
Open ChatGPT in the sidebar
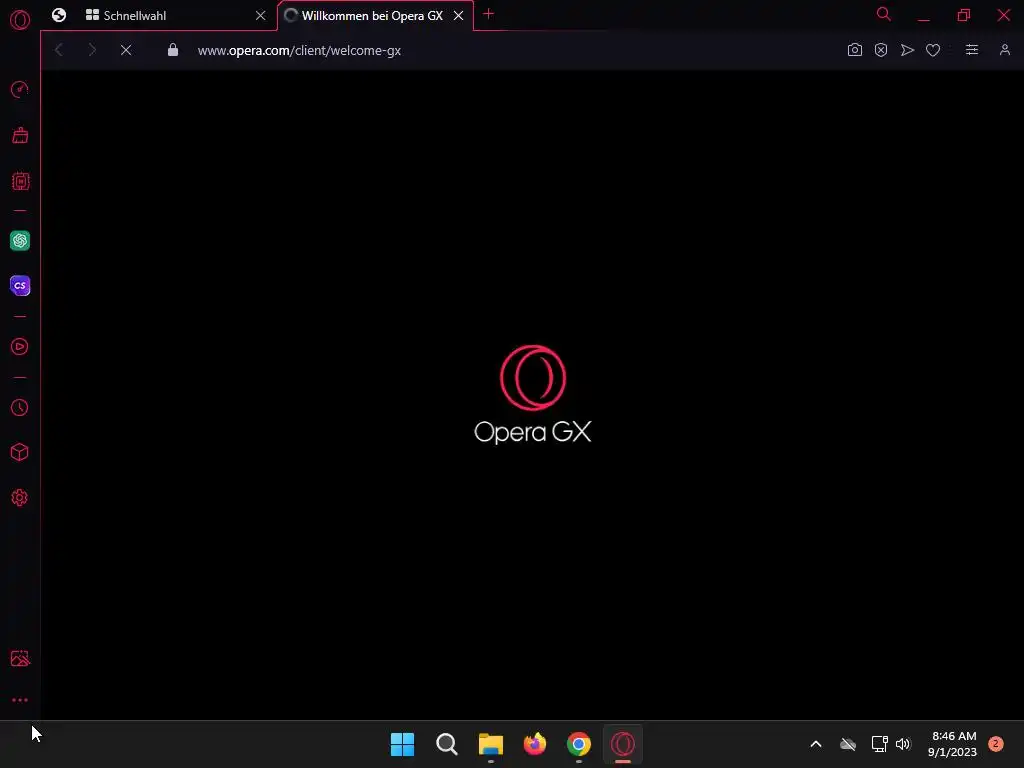pos(20,240)
